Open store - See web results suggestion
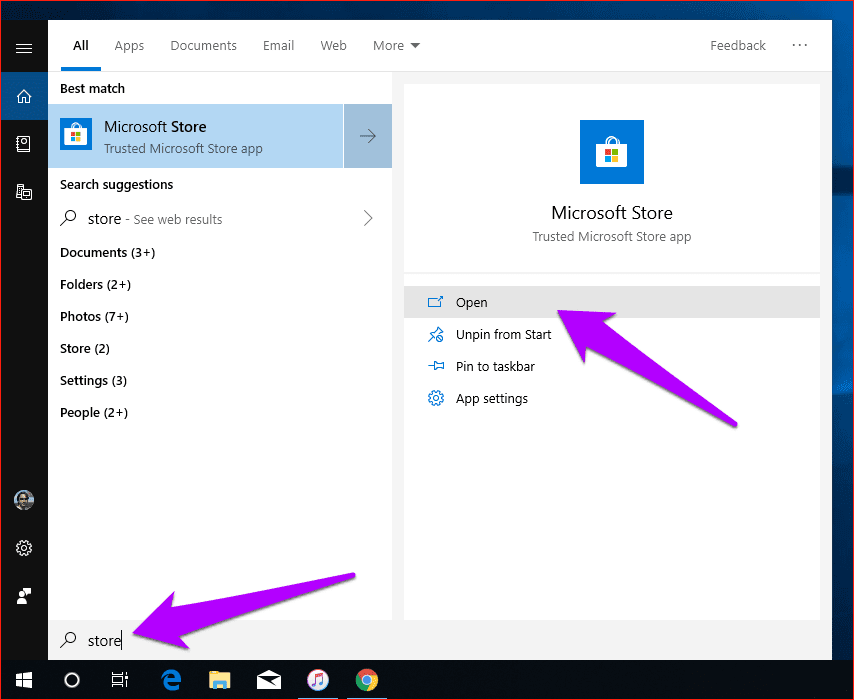Viewport: 854px width, 700px height. click(x=220, y=218)
